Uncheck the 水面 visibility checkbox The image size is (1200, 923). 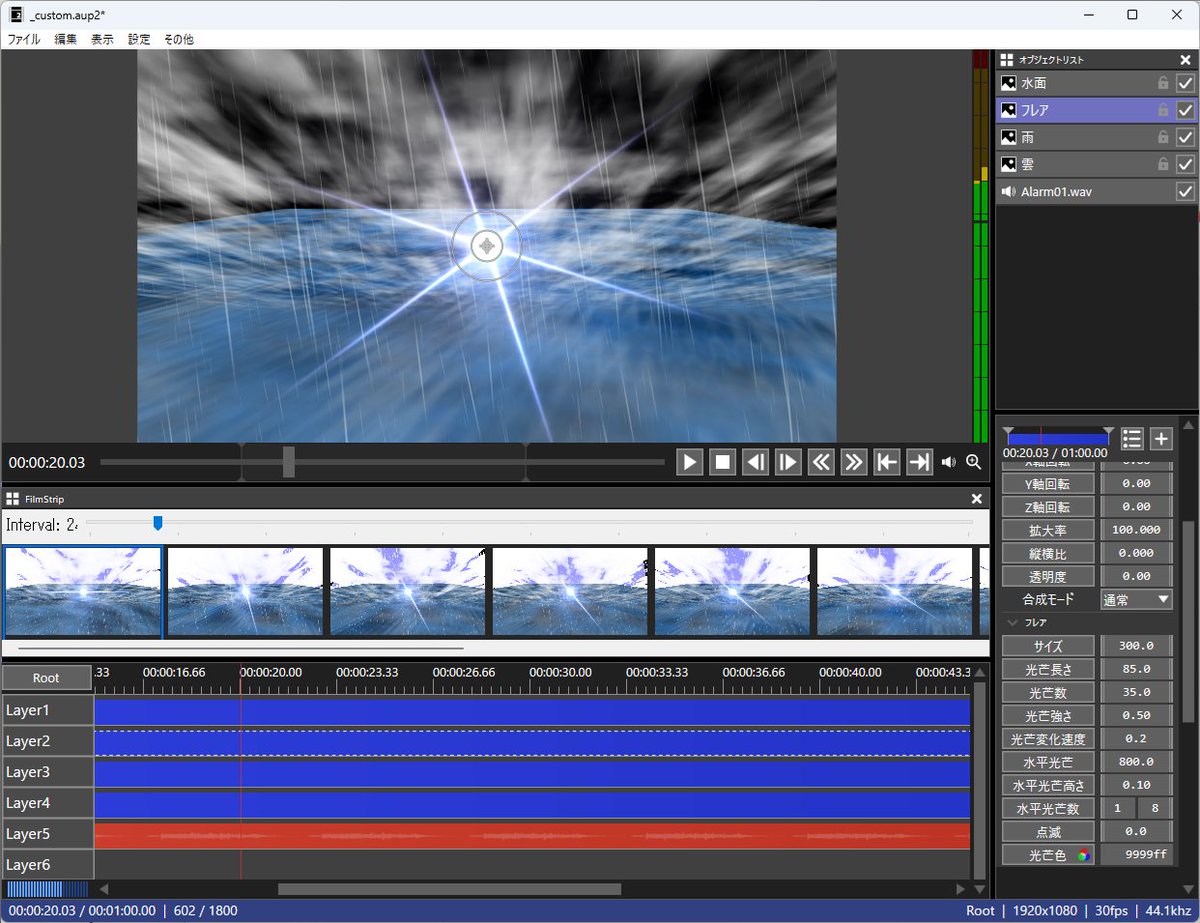coord(1186,84)
